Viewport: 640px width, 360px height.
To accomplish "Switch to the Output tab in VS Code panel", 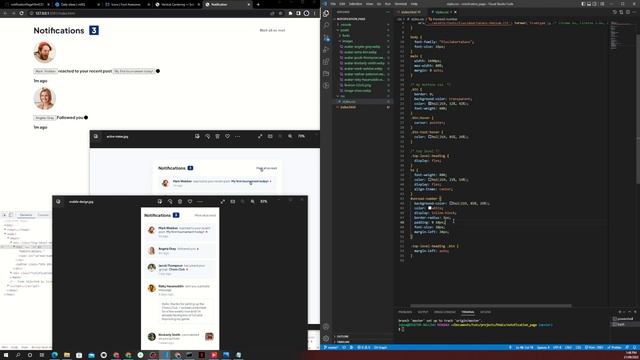I will [x=423, y=312].
